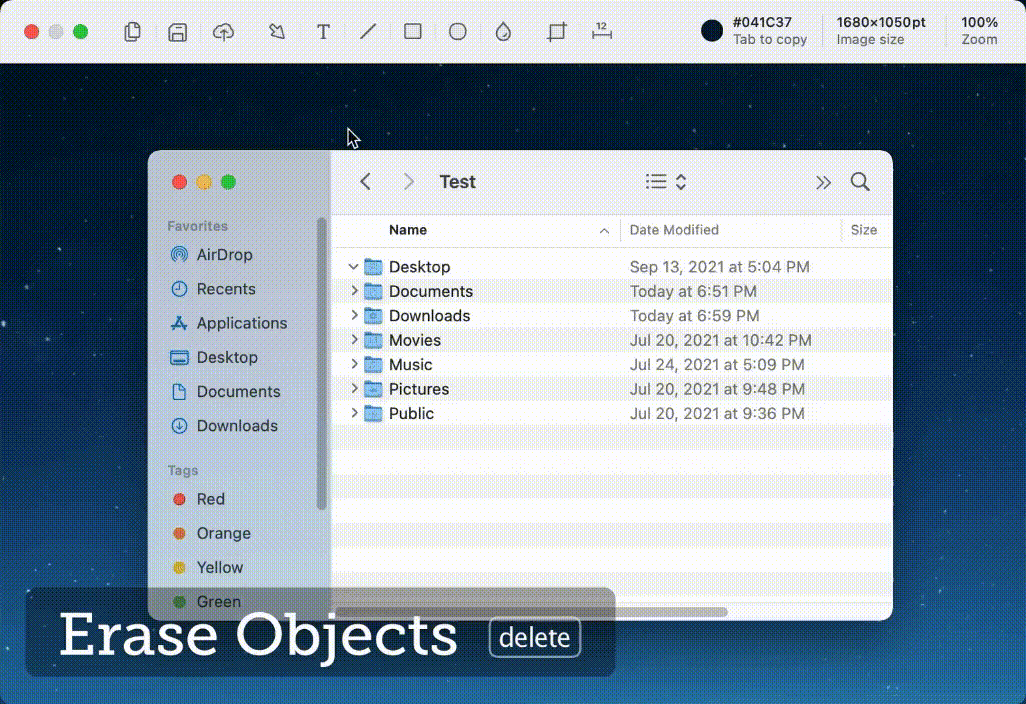
Task: Open the list view options dropdown
Action: (x=666, y=182)
